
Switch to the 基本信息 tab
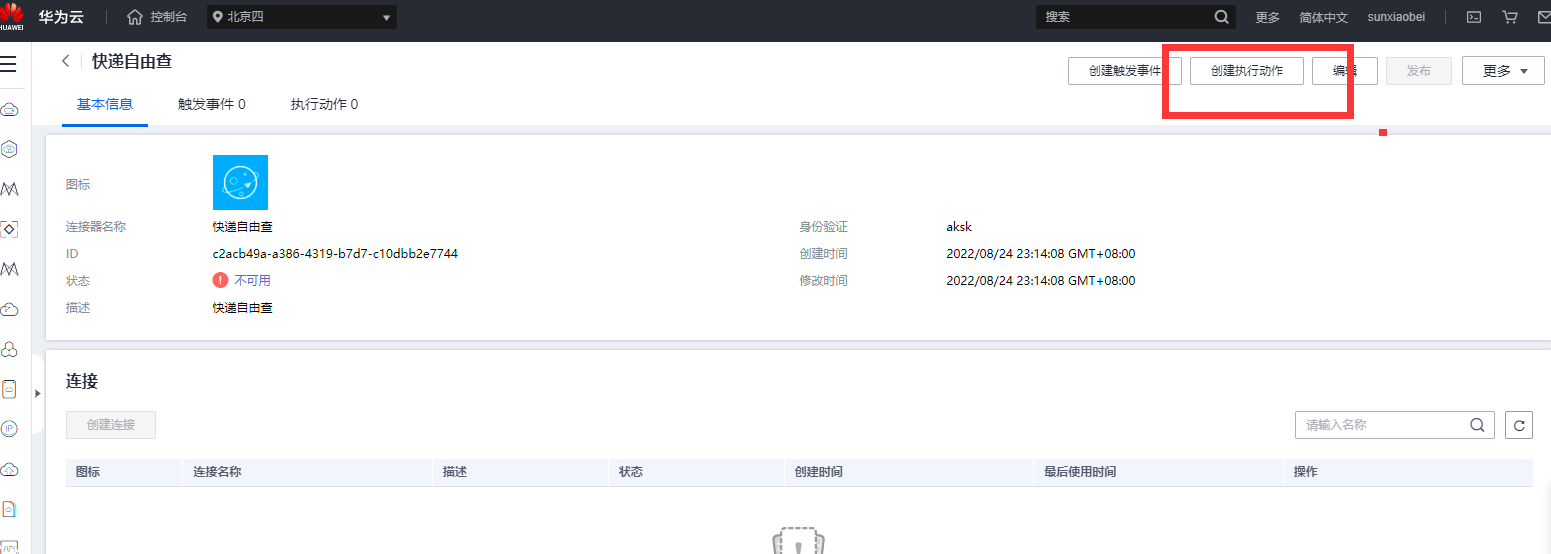point(105,104)
